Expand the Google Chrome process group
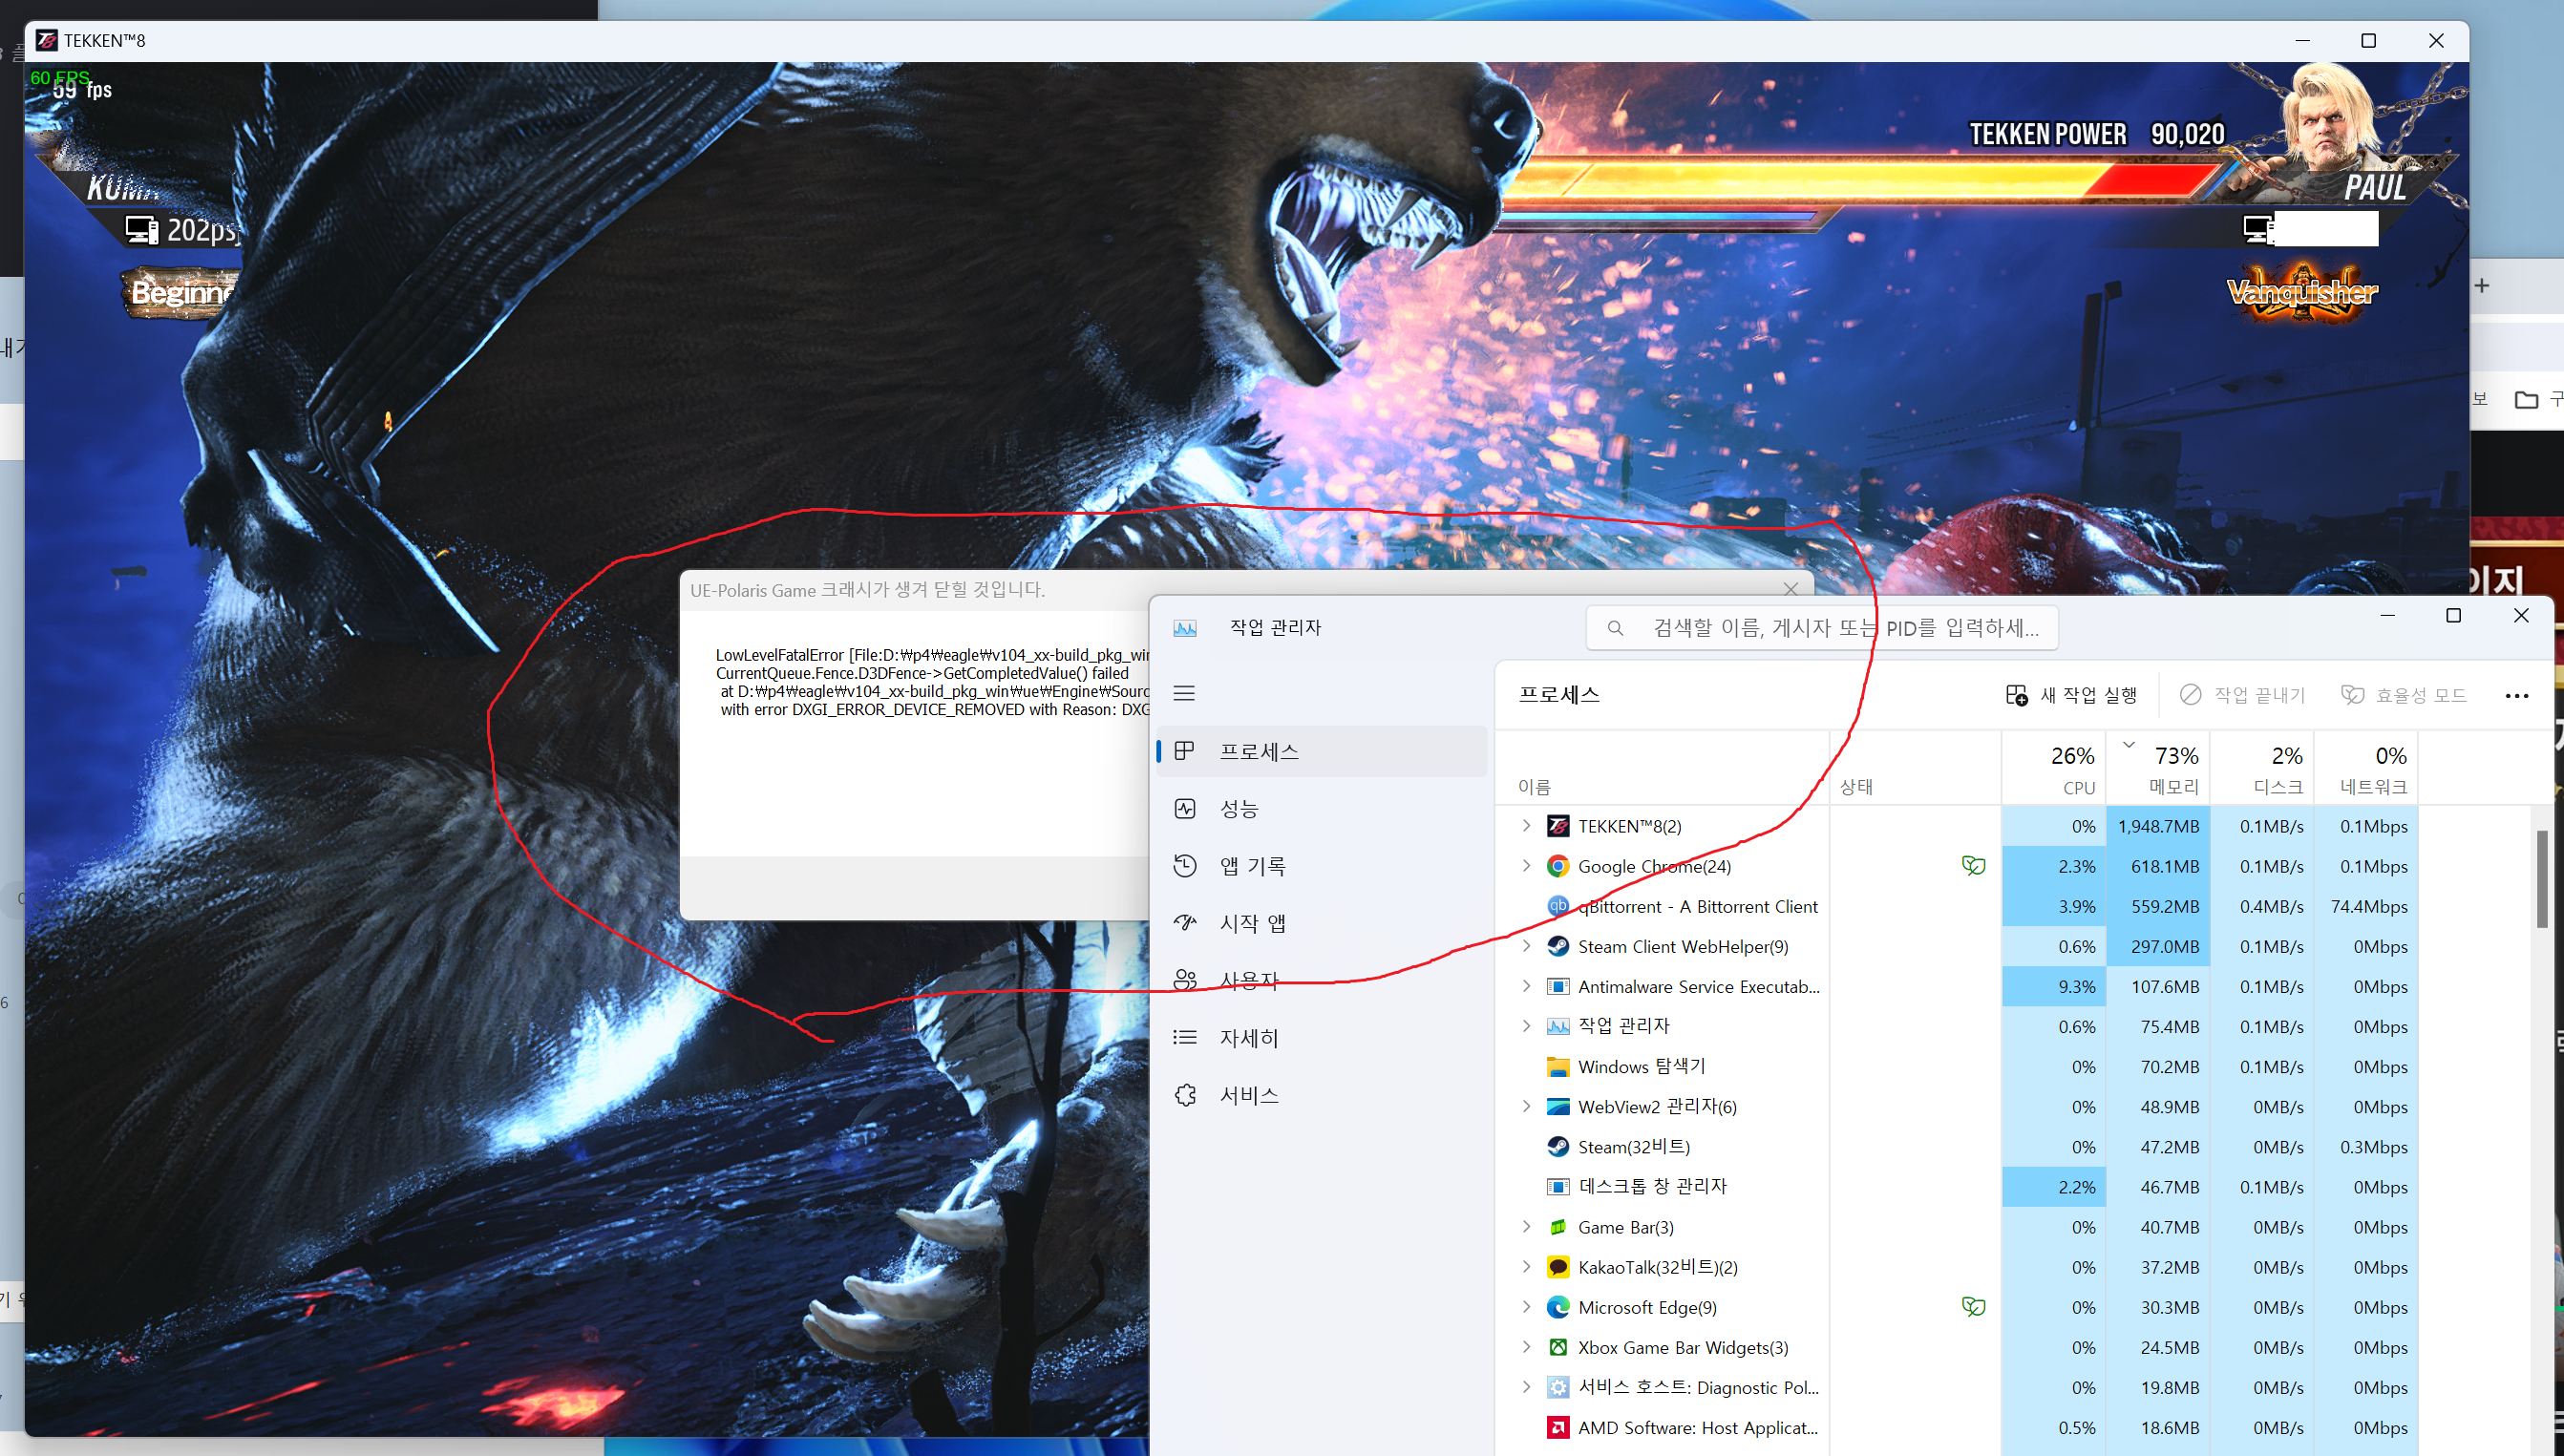 coord(1526,866)
